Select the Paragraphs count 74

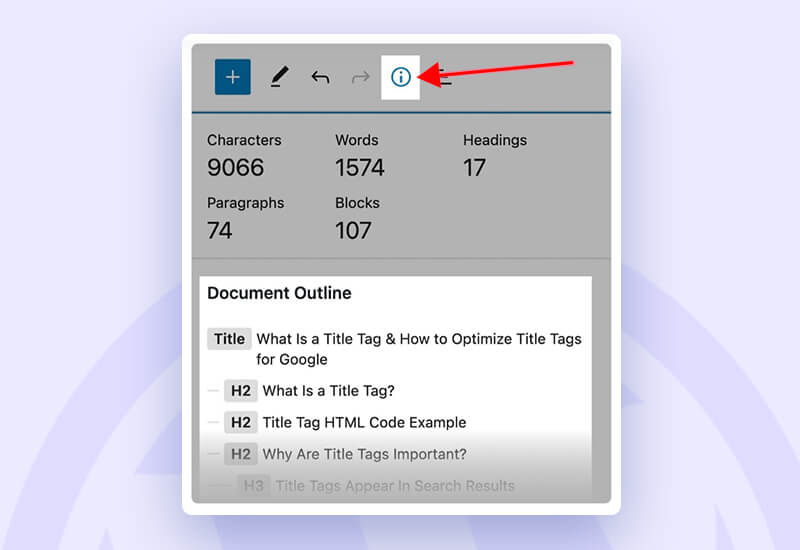pos(219,231)
